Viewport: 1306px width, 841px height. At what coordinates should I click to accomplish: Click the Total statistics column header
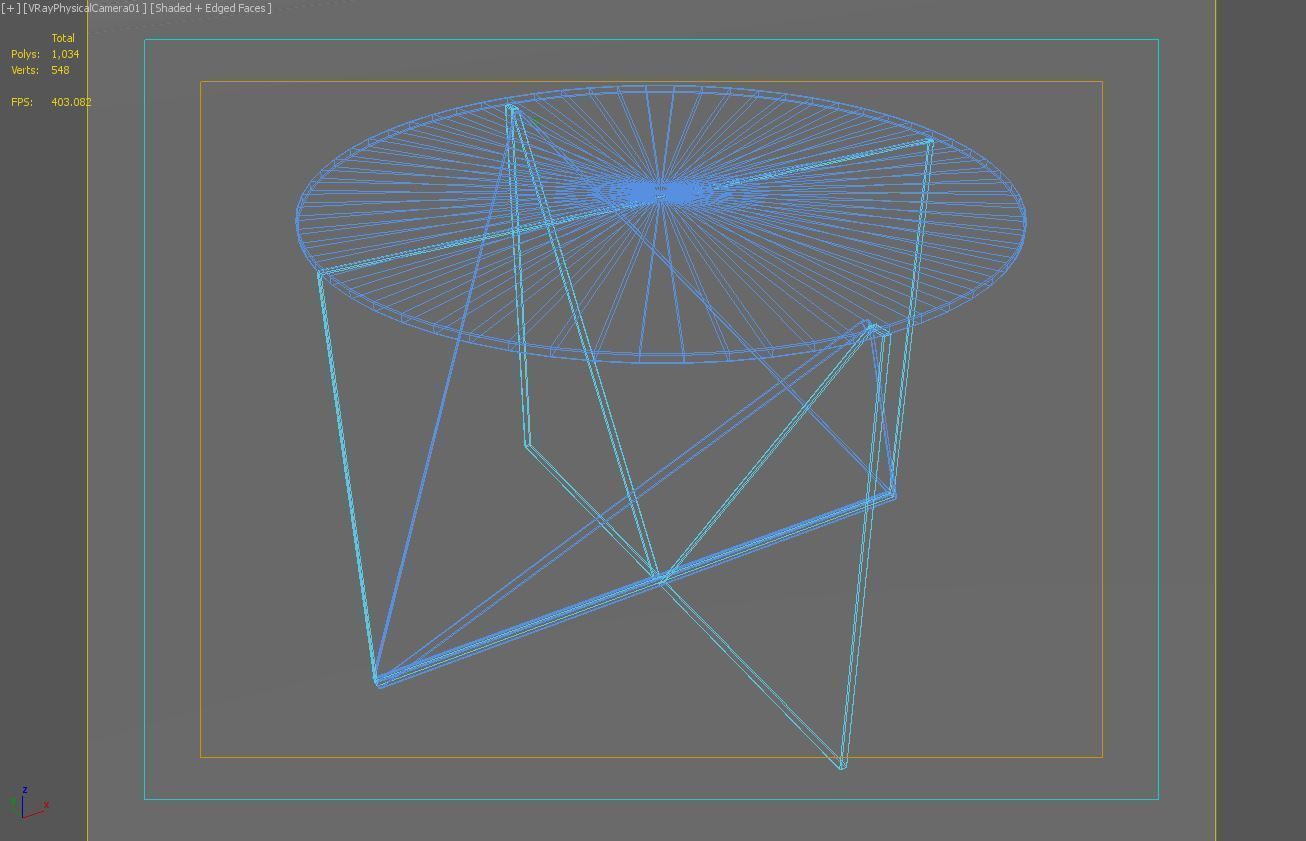63,38
